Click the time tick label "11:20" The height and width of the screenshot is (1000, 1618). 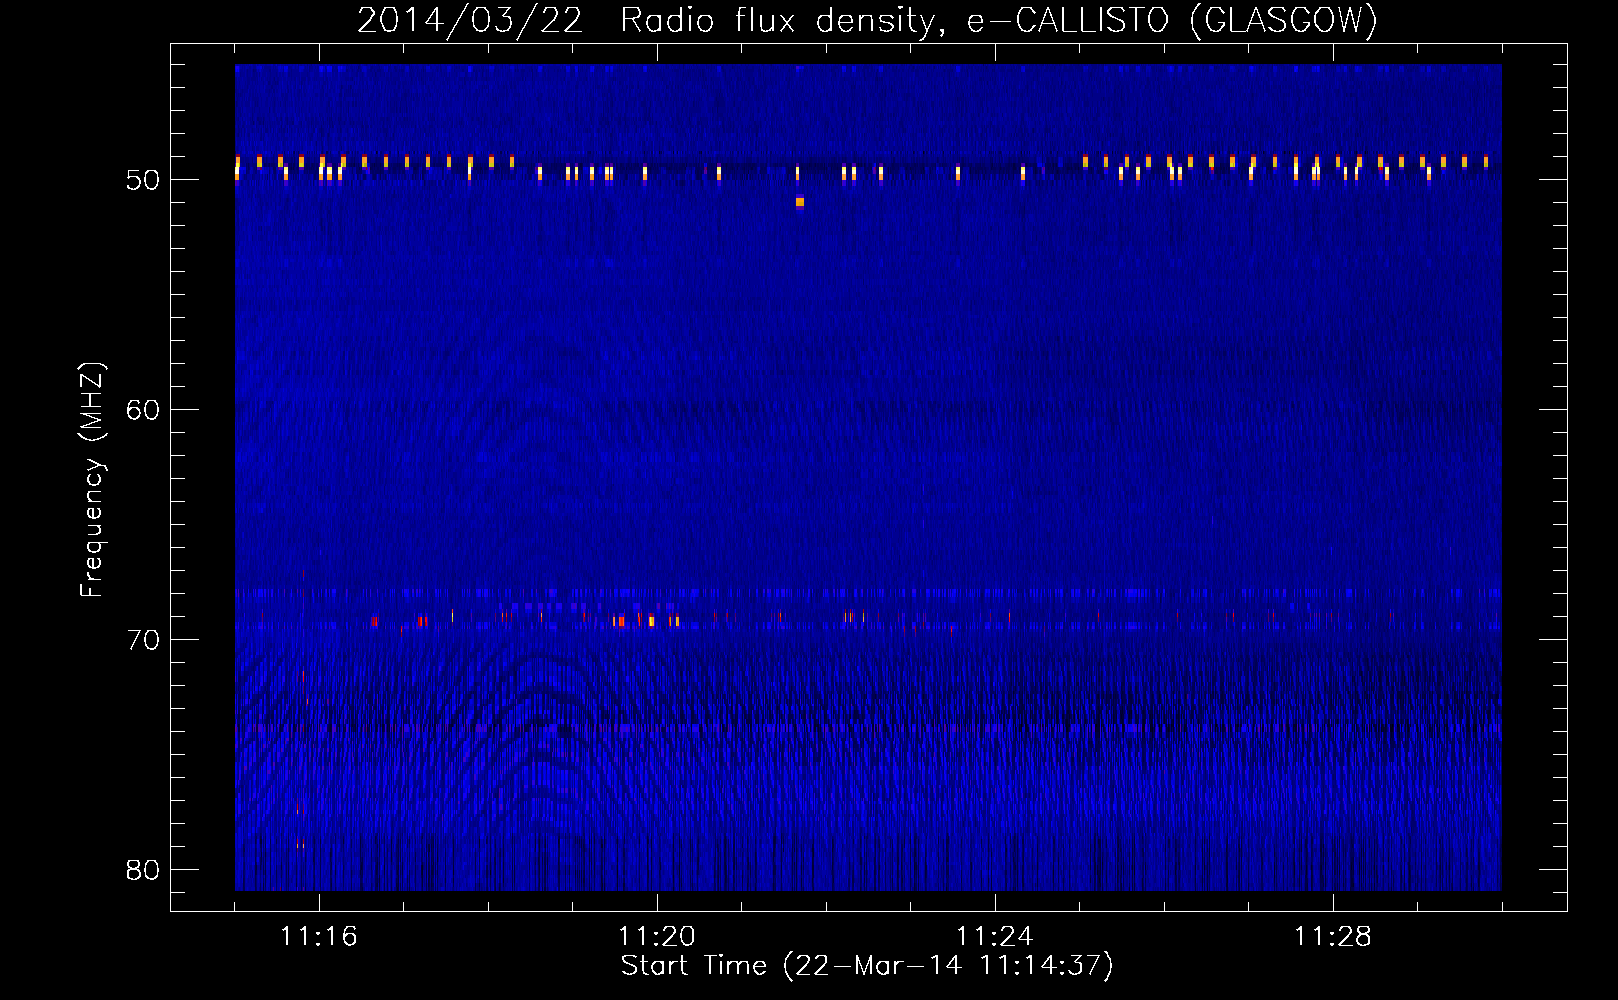pyautogui.click(x=657, y=937)
